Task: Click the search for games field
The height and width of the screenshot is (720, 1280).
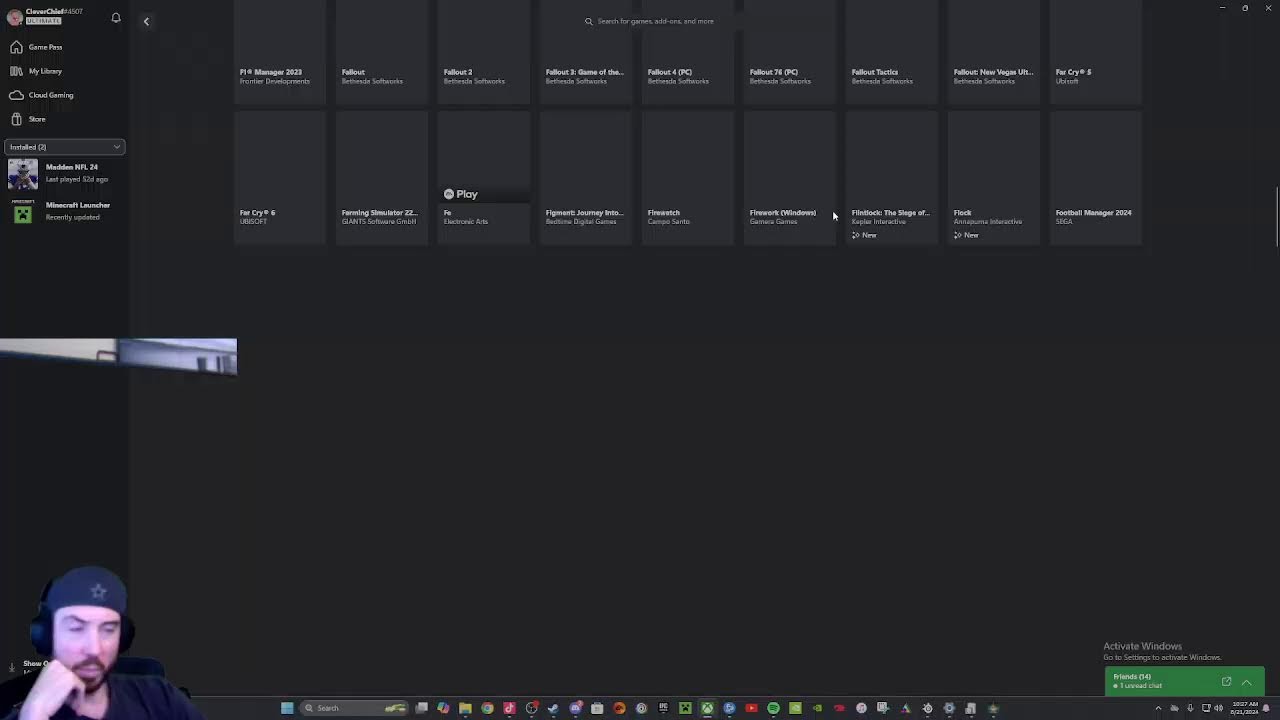Action: click(655, 21)
